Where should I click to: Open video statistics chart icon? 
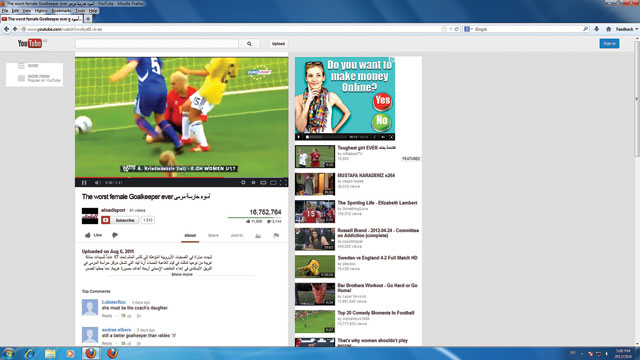click(x=258, y=236)
